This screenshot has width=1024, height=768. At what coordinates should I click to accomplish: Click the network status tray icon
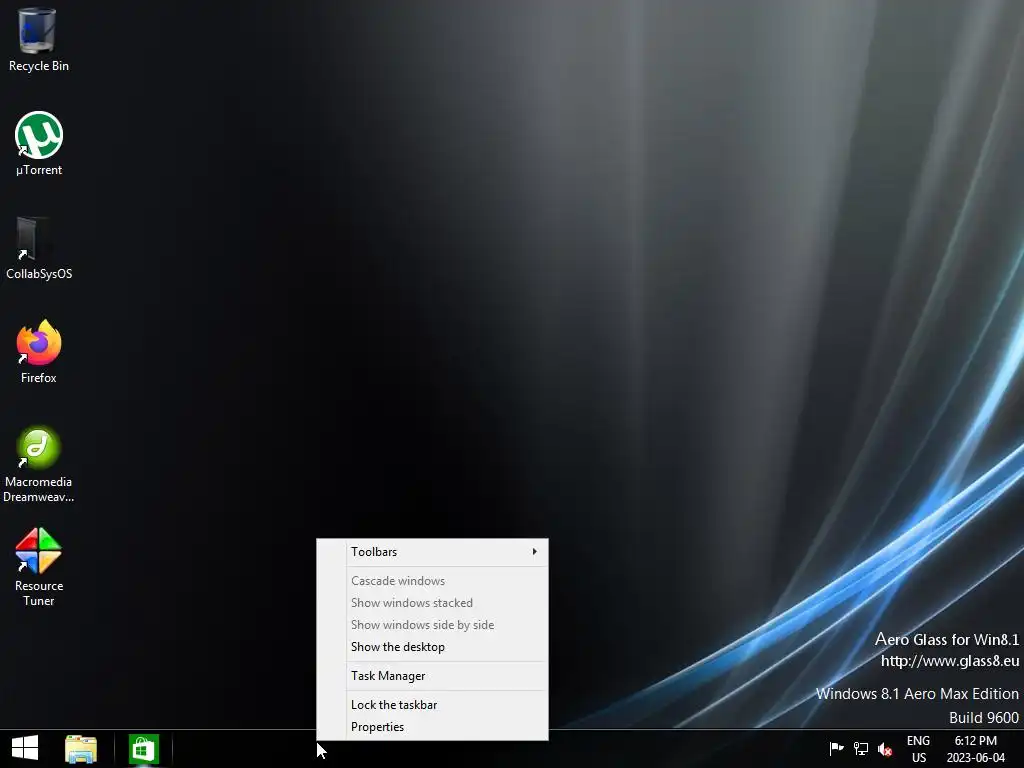(x=861, y=748)
